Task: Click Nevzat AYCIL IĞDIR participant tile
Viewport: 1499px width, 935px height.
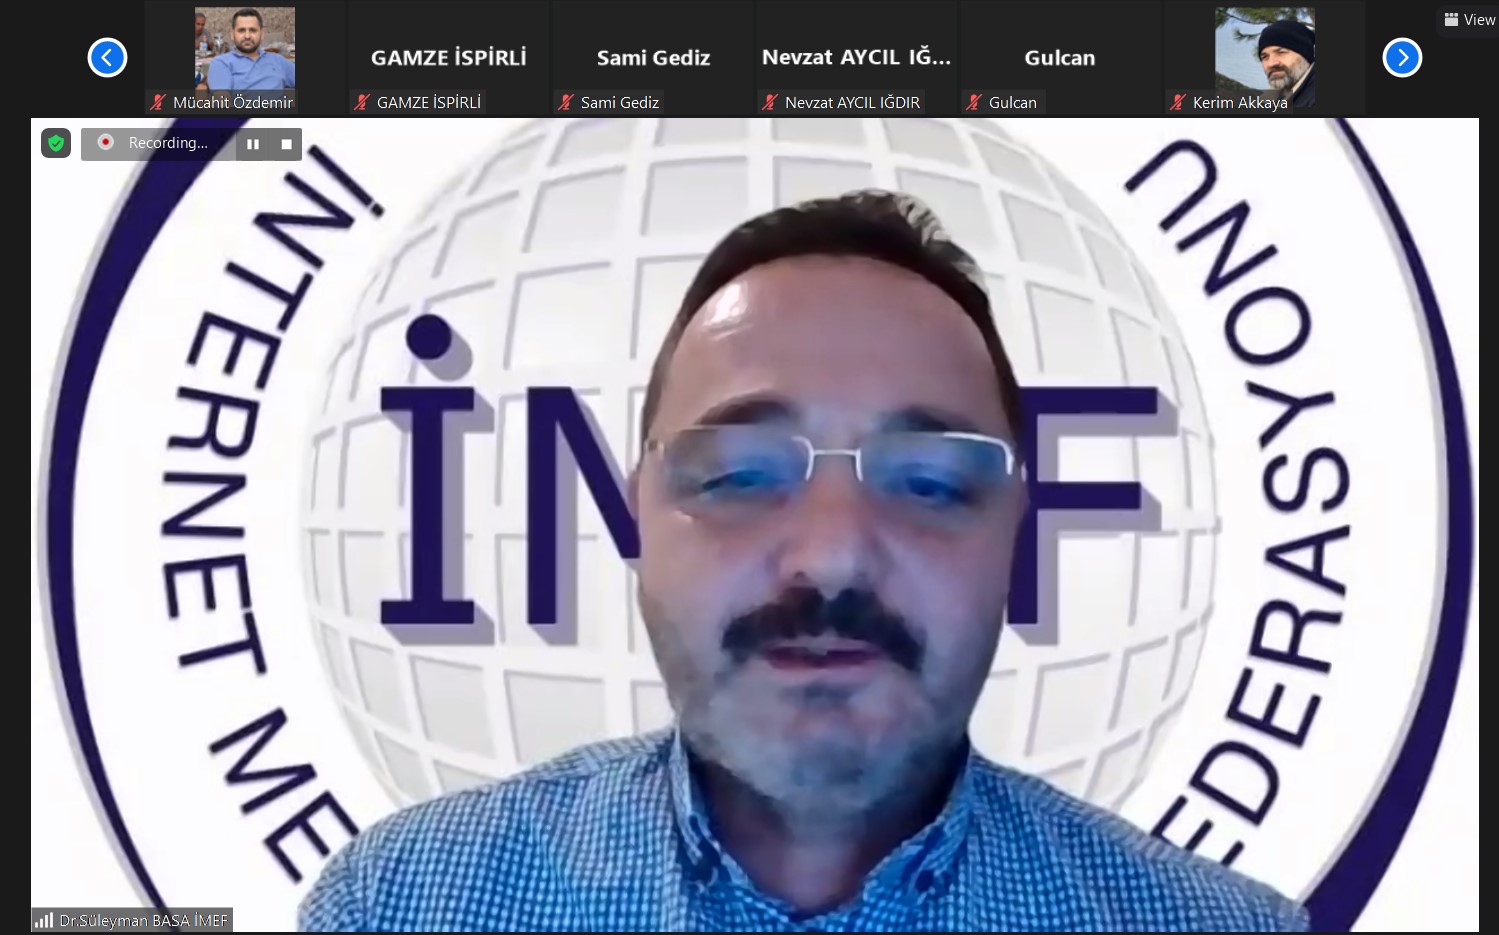Action: click(856, 58)
